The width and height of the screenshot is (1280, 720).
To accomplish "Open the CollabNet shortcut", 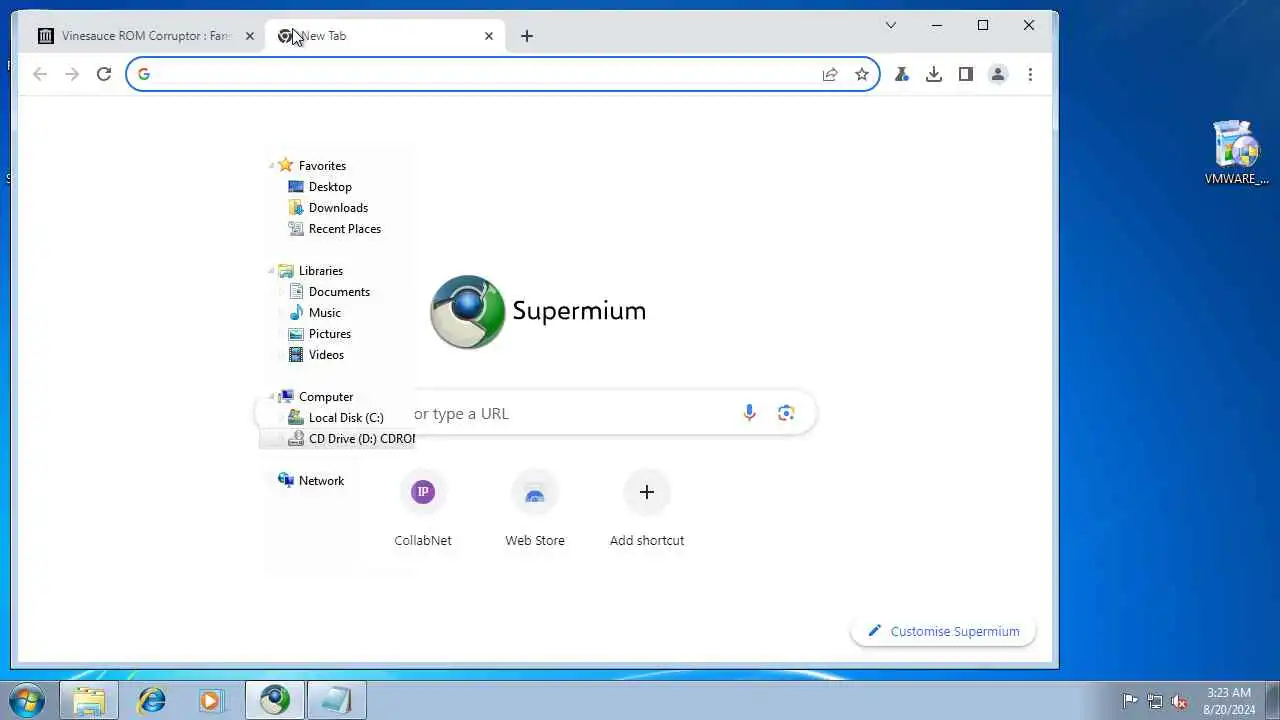I will (x=423, y=510).
